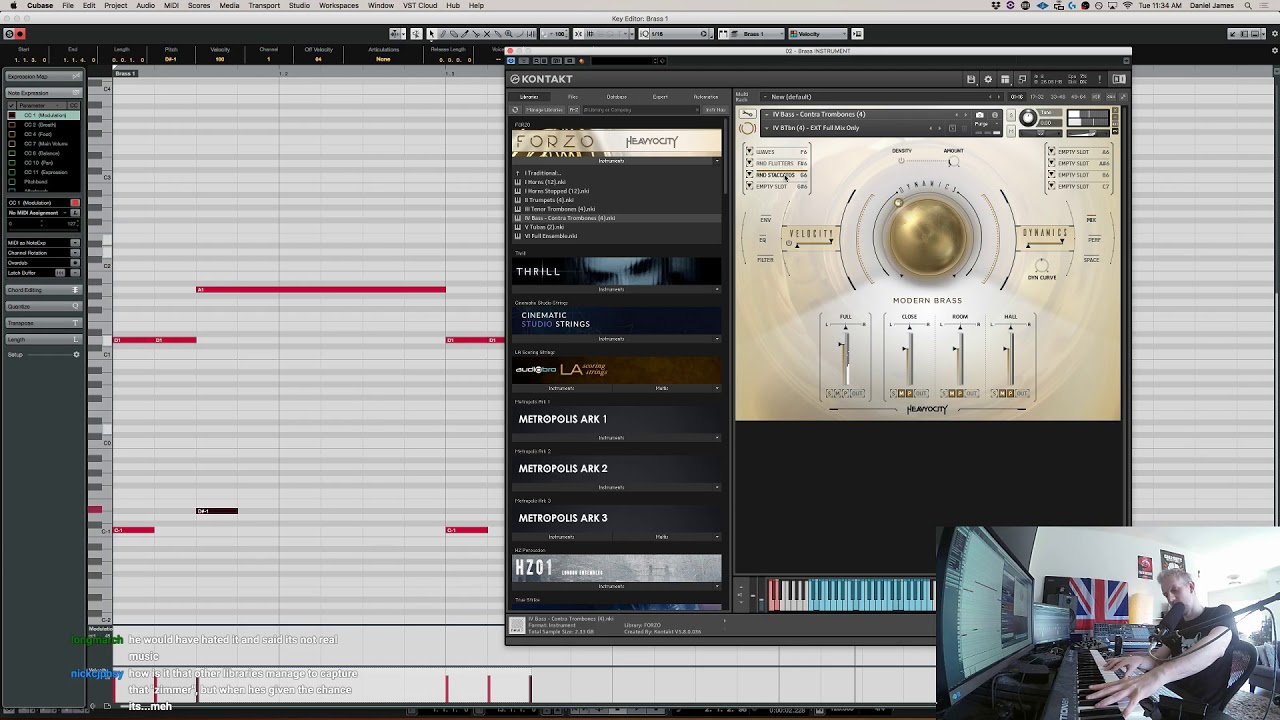
Task: Toggle CC 1 Modulation parameter checkbox
Action: [12, 115]
